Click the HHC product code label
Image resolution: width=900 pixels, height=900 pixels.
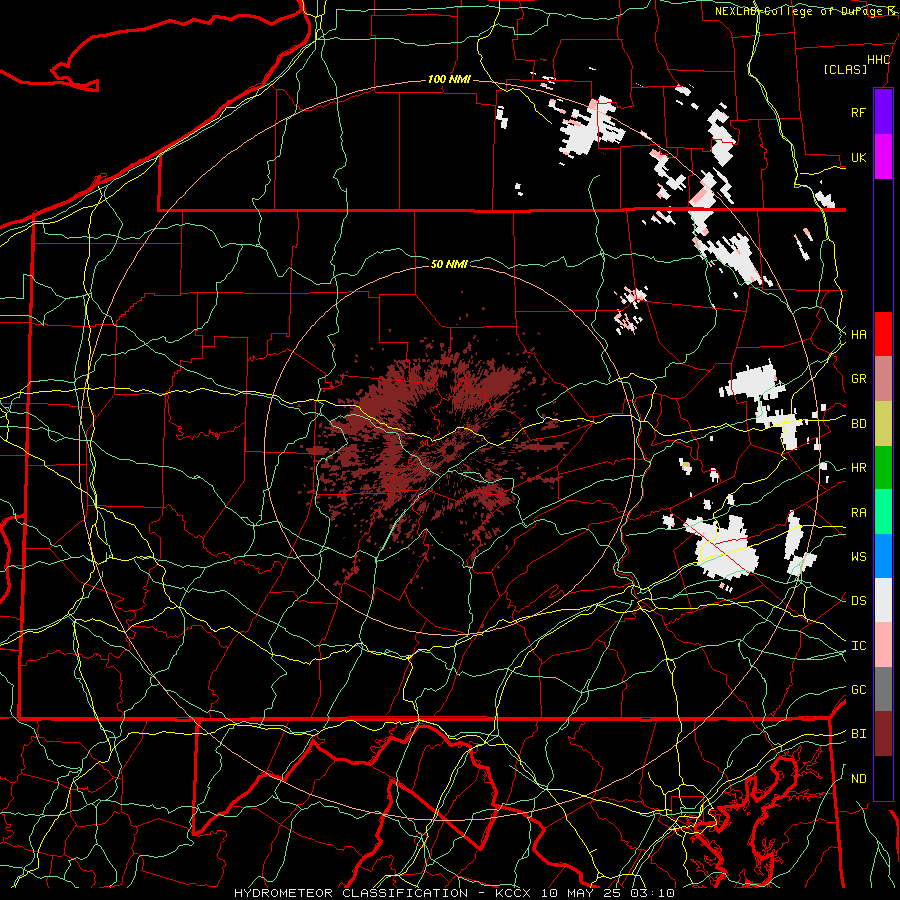click(x=878, y=60)
